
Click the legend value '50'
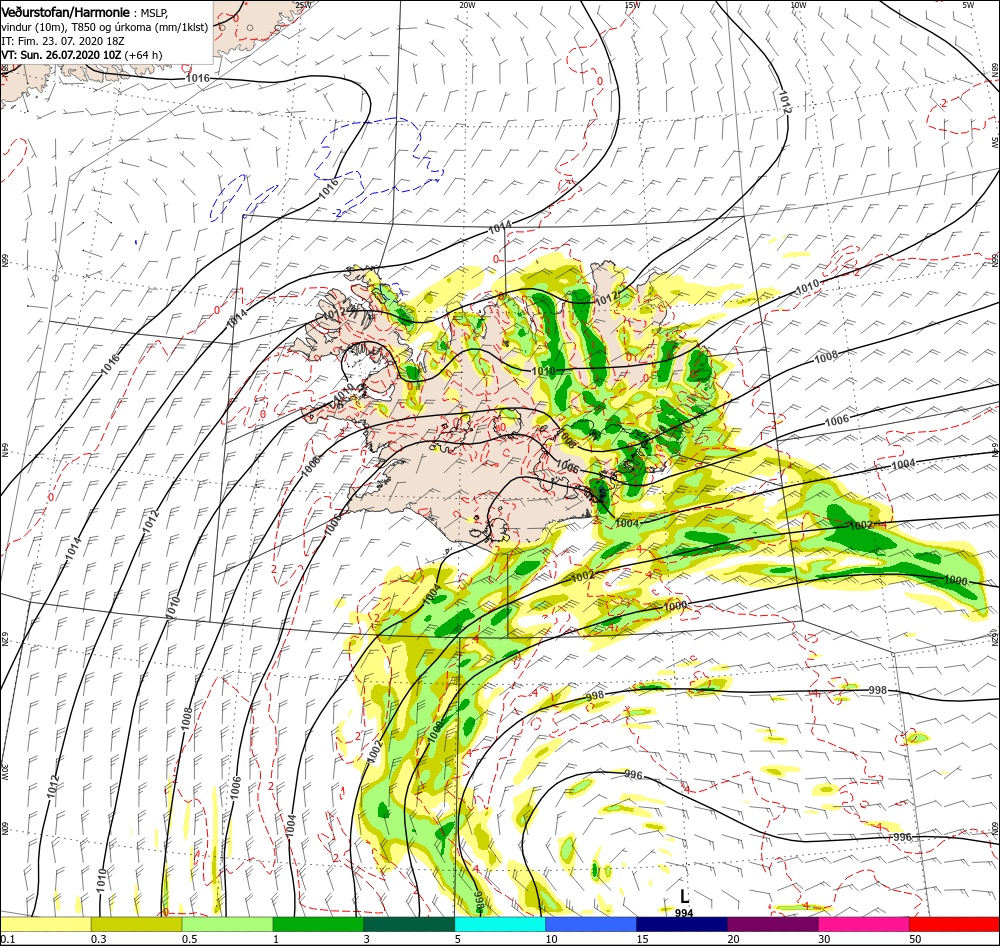(915, 939)
